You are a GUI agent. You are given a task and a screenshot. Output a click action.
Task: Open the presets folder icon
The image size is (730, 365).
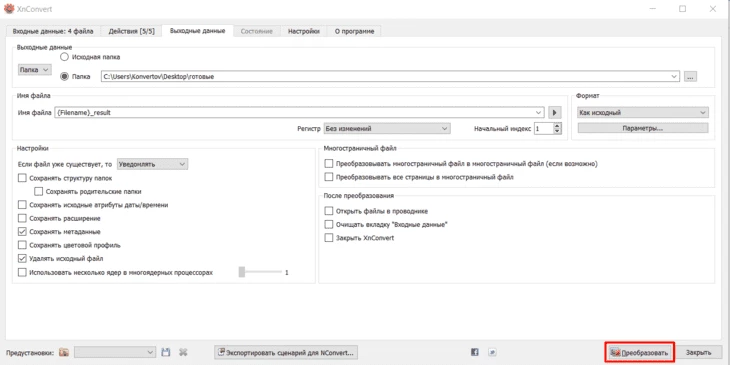64,352
